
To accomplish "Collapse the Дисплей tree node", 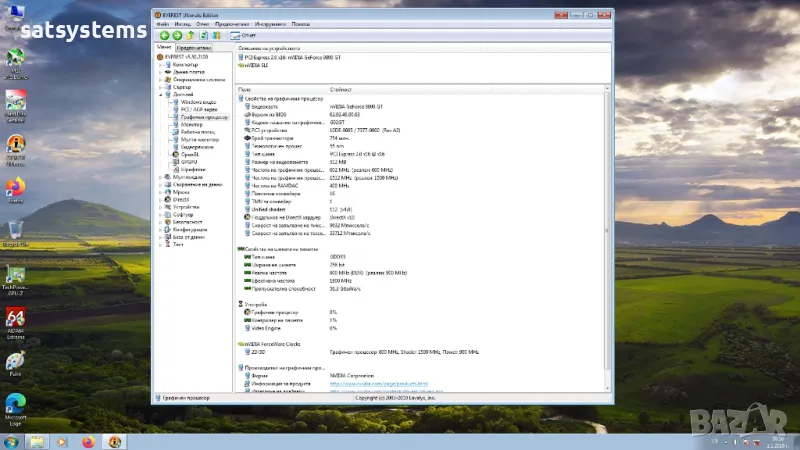I will [x=159, y=94].
